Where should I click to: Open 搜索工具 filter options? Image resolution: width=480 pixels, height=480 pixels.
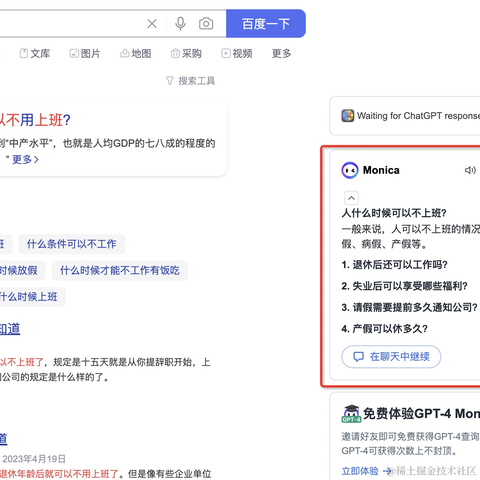tap(190, 81)
